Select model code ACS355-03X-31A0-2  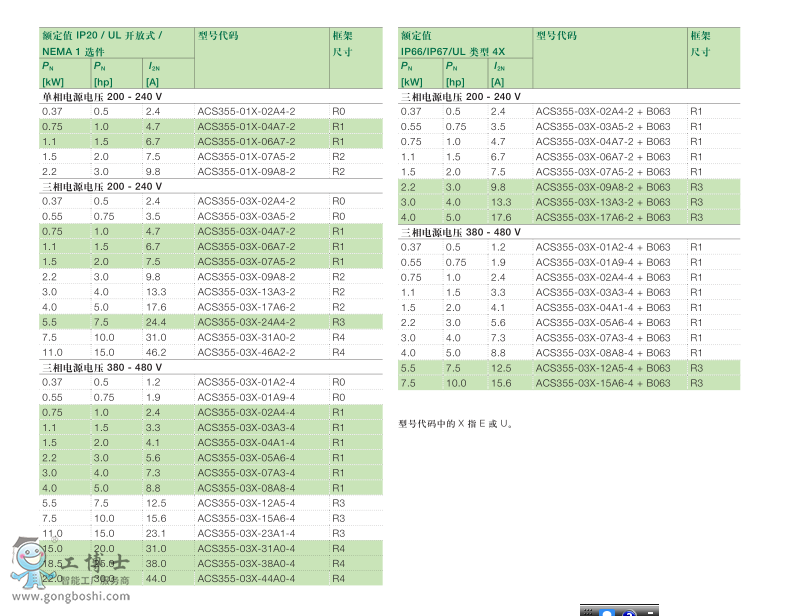246,337
